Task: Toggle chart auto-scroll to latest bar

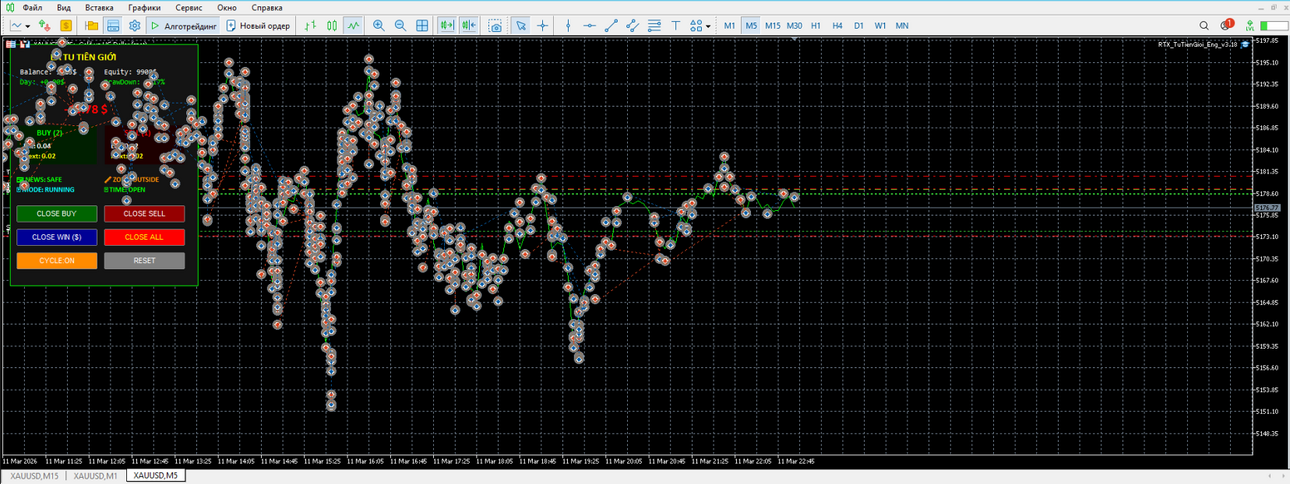Action: [446, 25]
